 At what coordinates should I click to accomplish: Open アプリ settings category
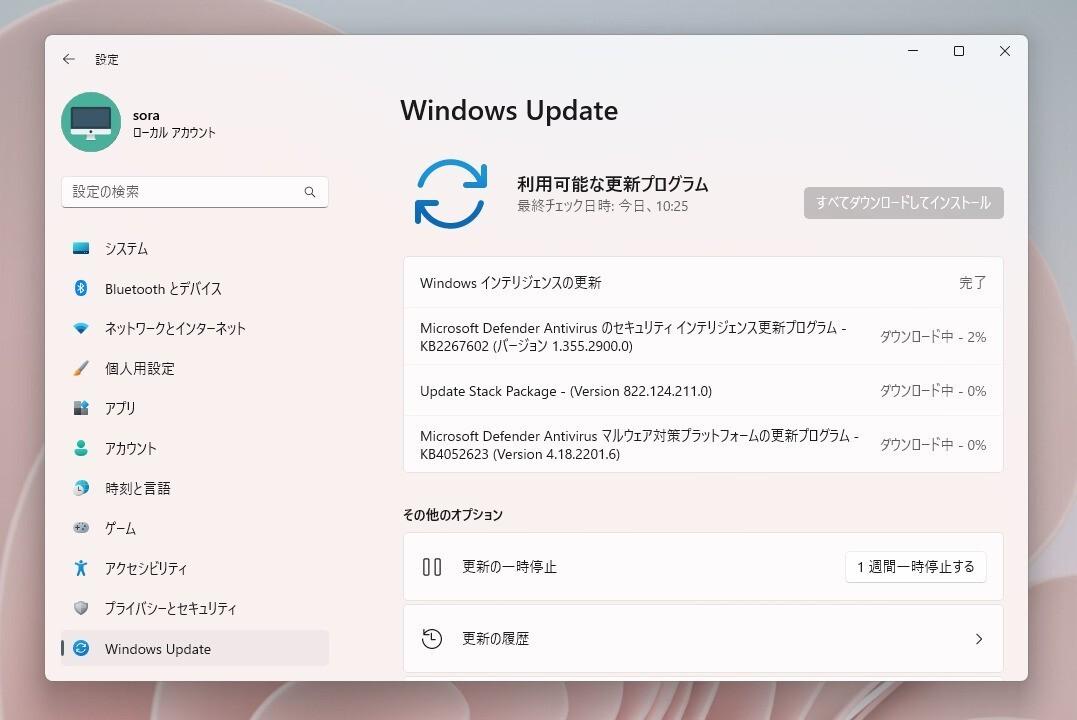point(195,408)
